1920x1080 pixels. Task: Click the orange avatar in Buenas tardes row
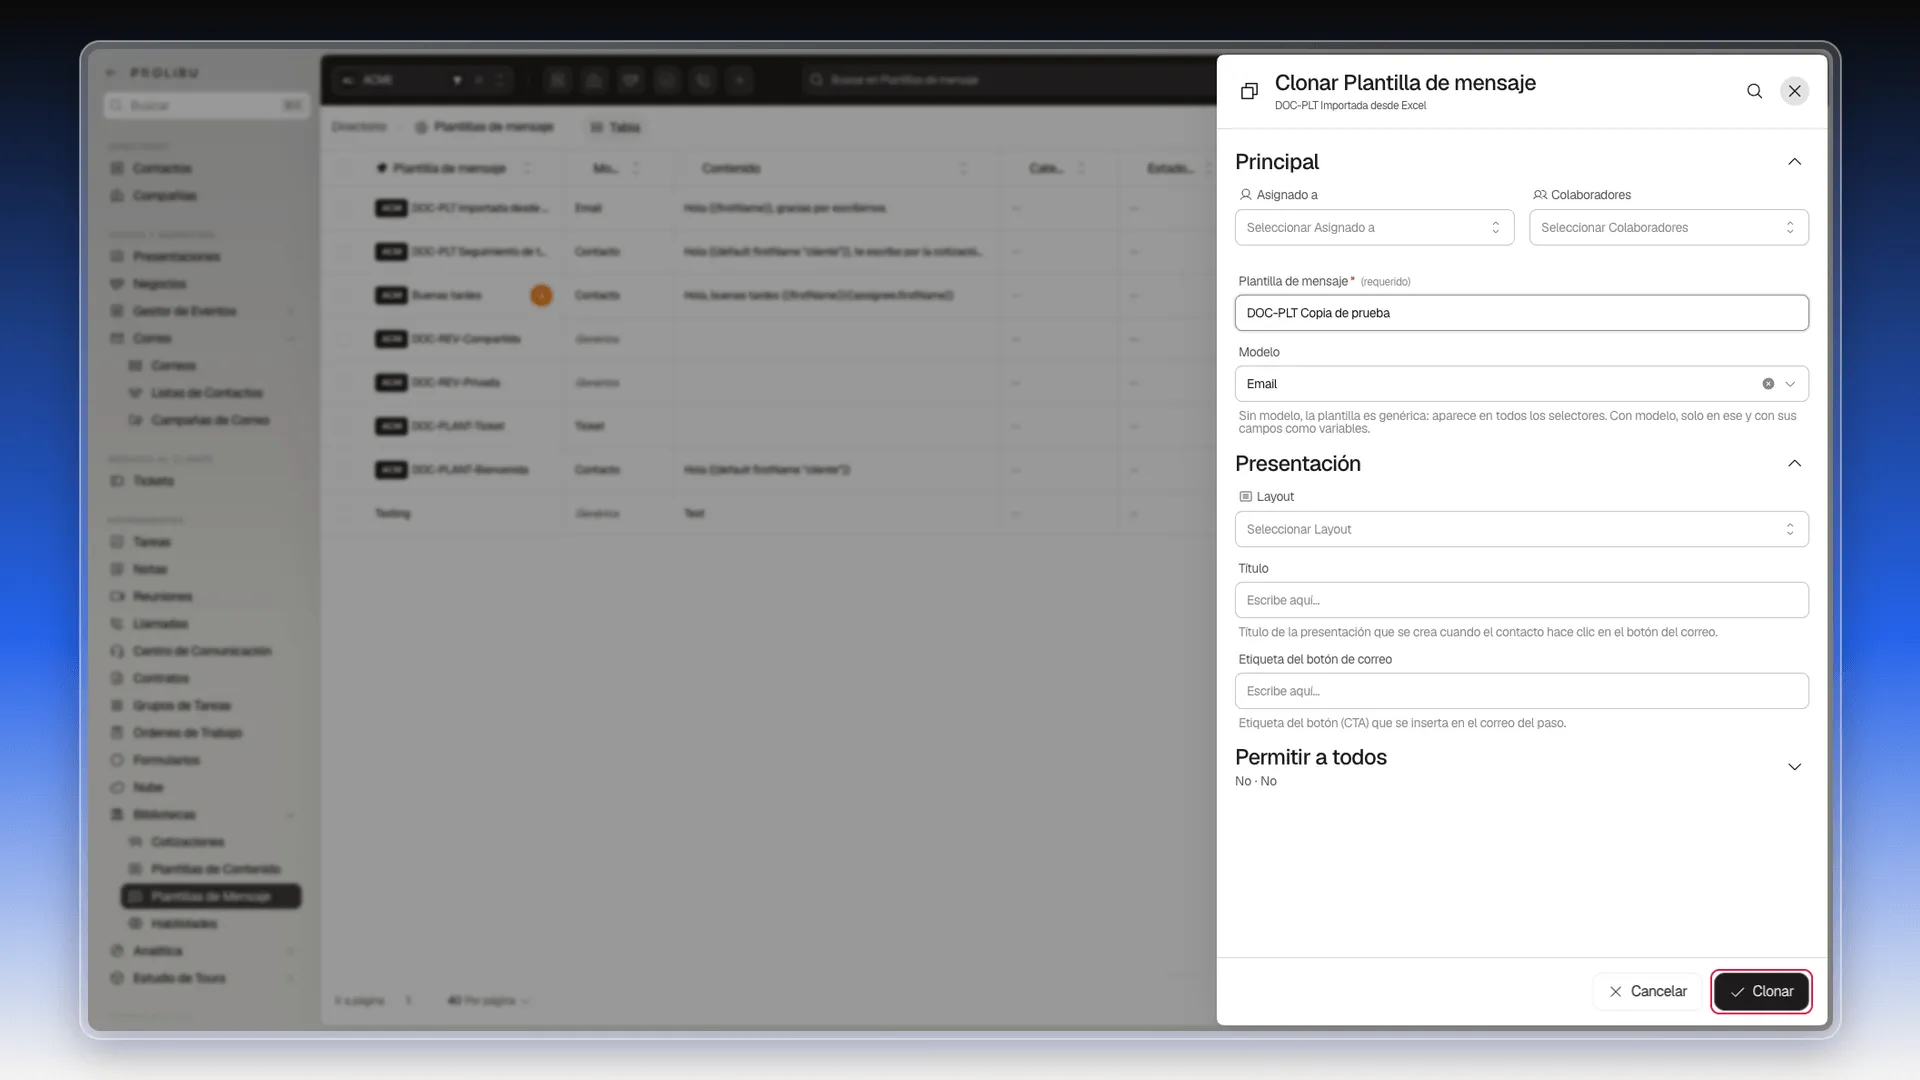pyautogui.click(x=541, y=295)
